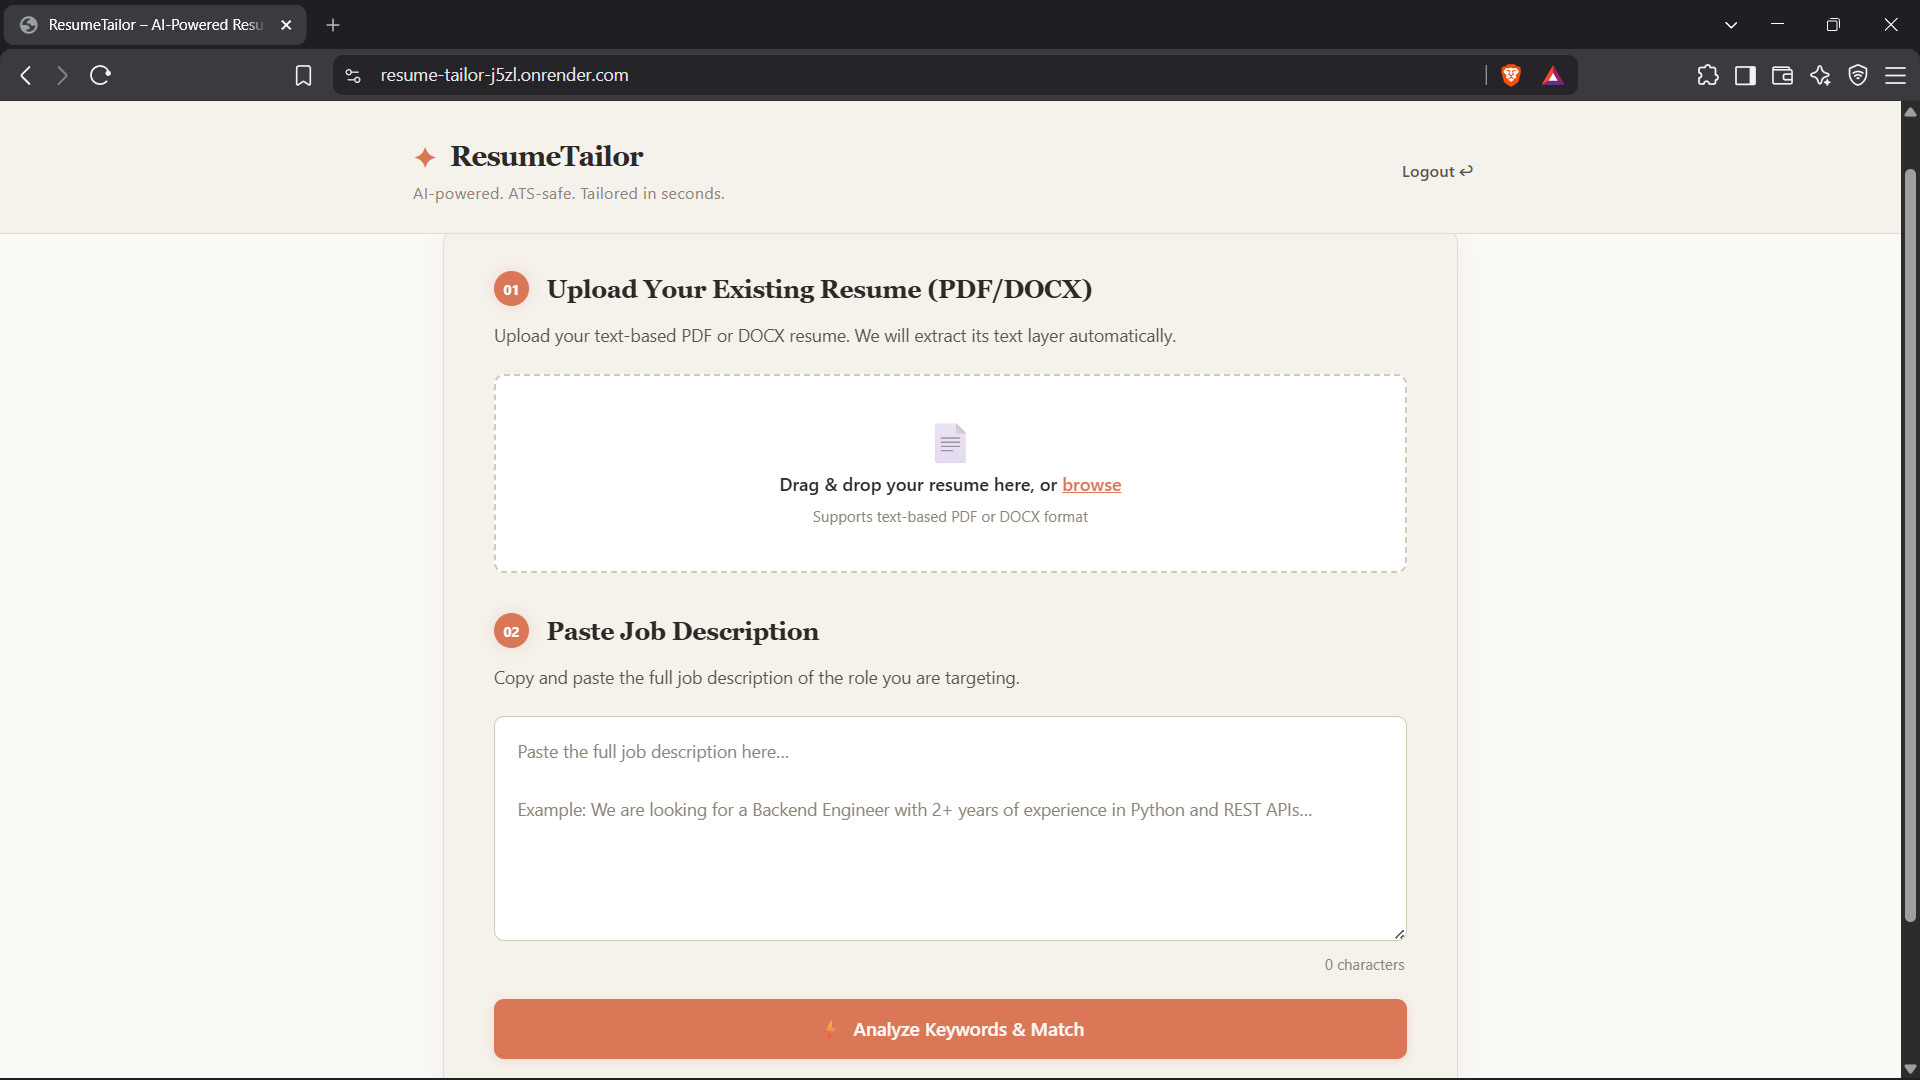
Task: Close the ResumeTailor tab
Action: click(x=286, y=25)
